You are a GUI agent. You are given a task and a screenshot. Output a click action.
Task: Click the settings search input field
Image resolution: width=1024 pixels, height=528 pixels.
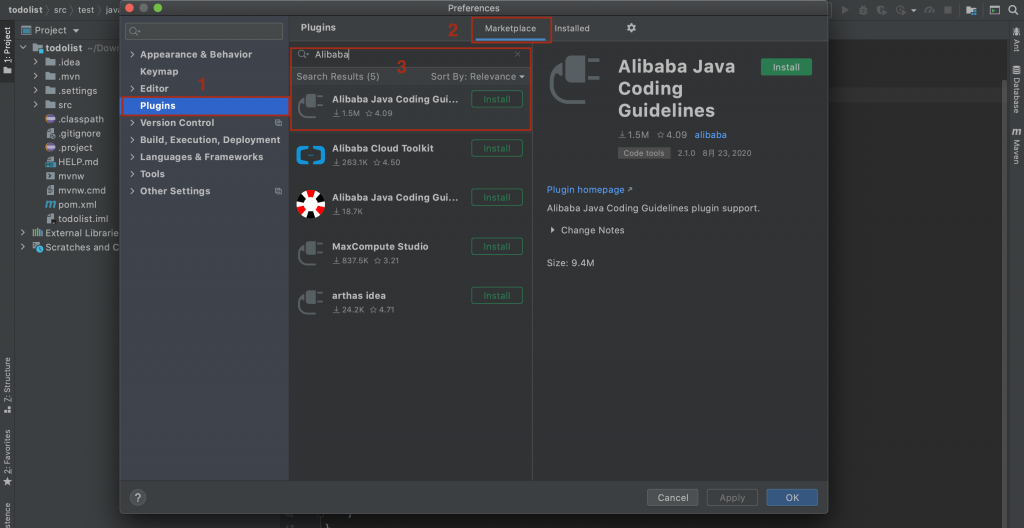[204, 31]
